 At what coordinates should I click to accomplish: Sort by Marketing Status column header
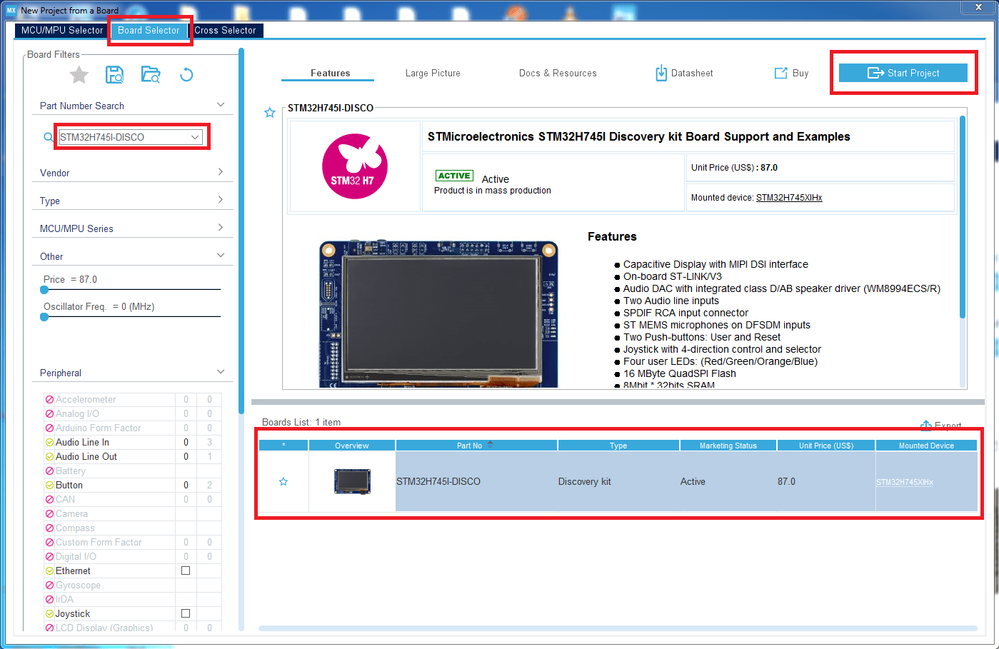728,445
